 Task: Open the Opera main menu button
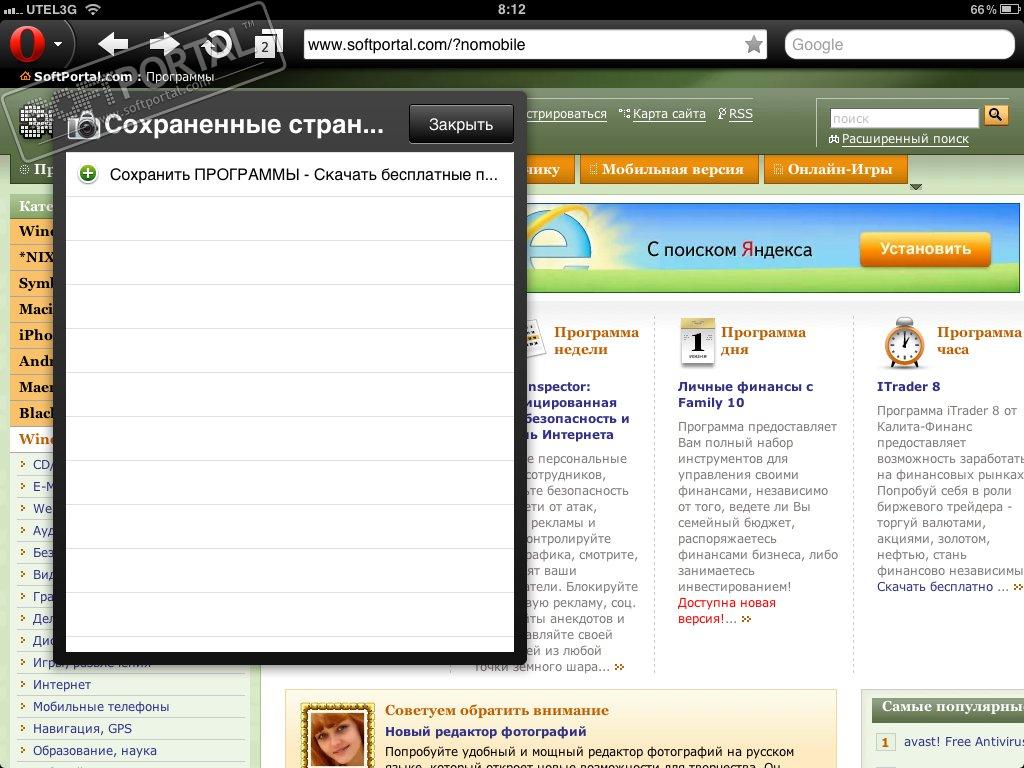pos(36,44)
